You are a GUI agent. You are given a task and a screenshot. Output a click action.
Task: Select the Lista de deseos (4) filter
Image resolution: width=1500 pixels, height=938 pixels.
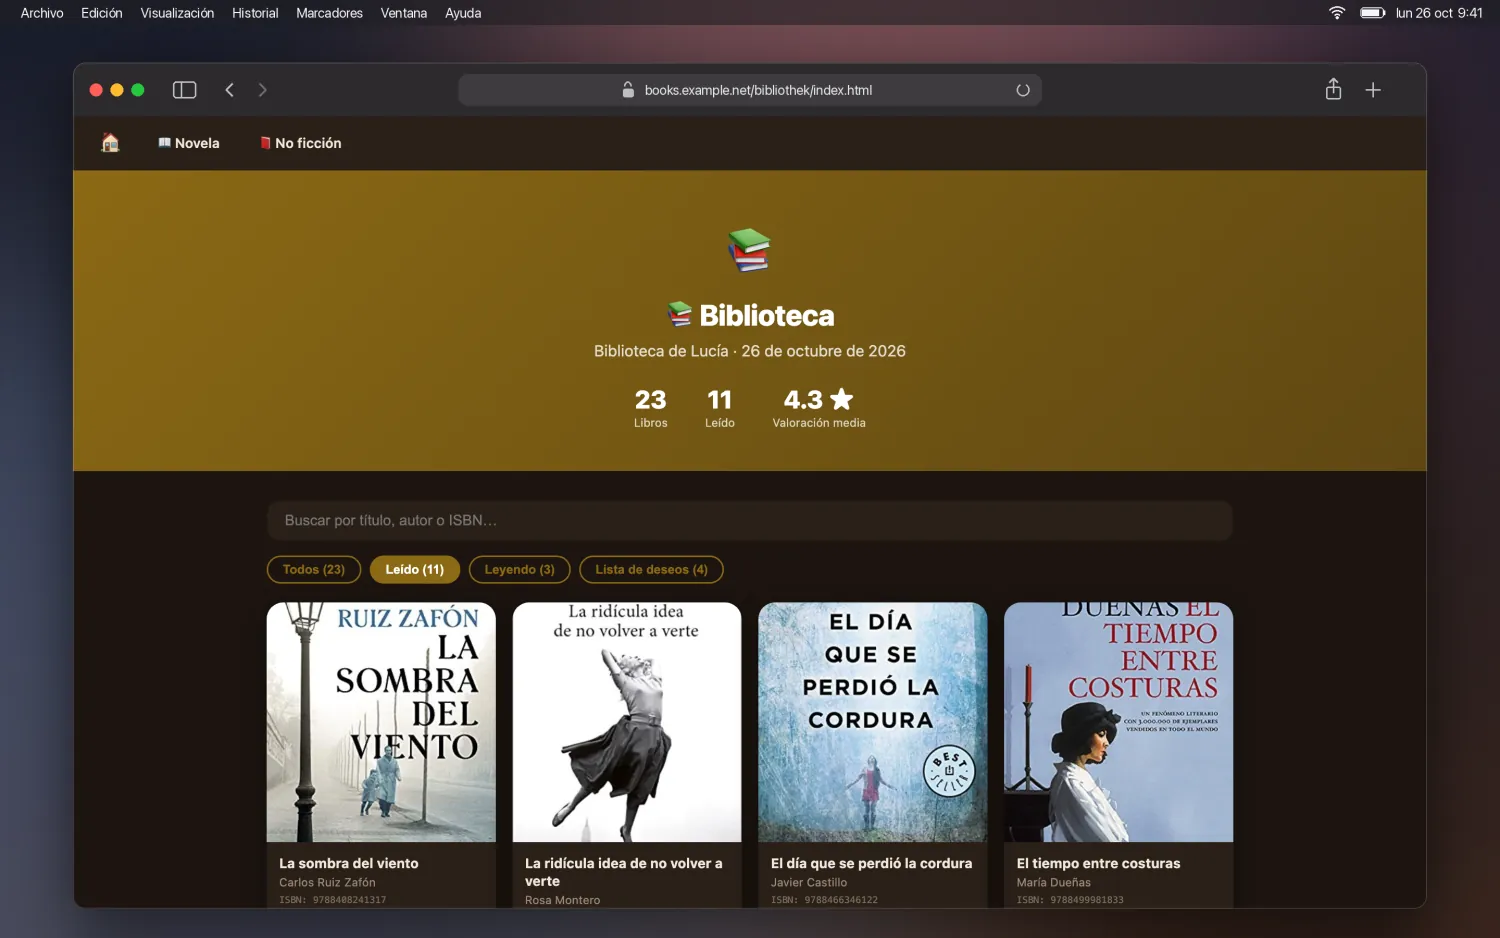651,569
